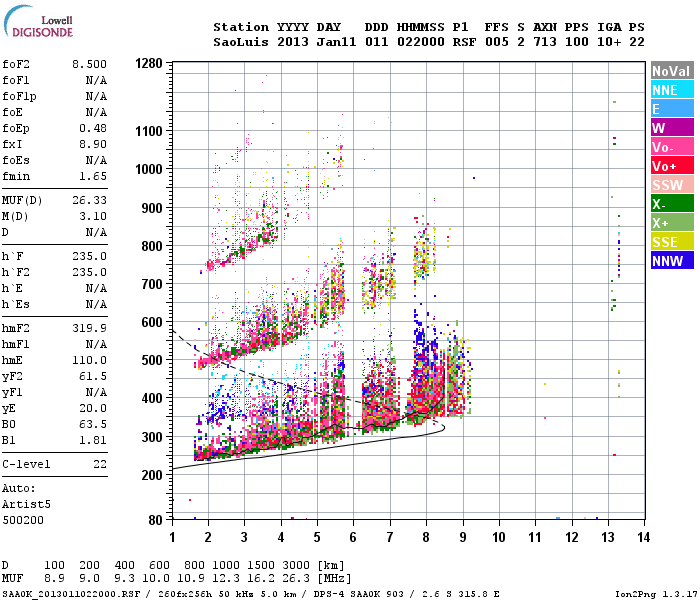The height and width of the screenshot is (600, 700).
Task: Click the yE value 20.0
Action: (93, 408)
